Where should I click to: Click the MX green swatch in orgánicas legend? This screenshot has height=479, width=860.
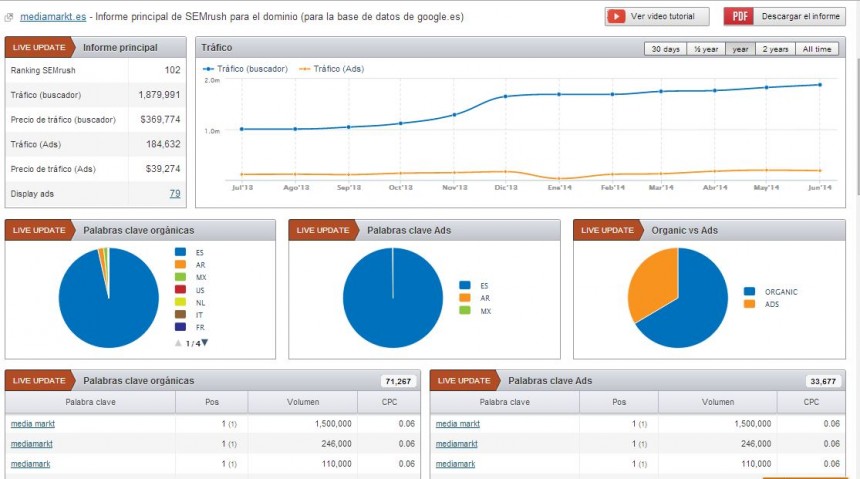tap(180, 277)
